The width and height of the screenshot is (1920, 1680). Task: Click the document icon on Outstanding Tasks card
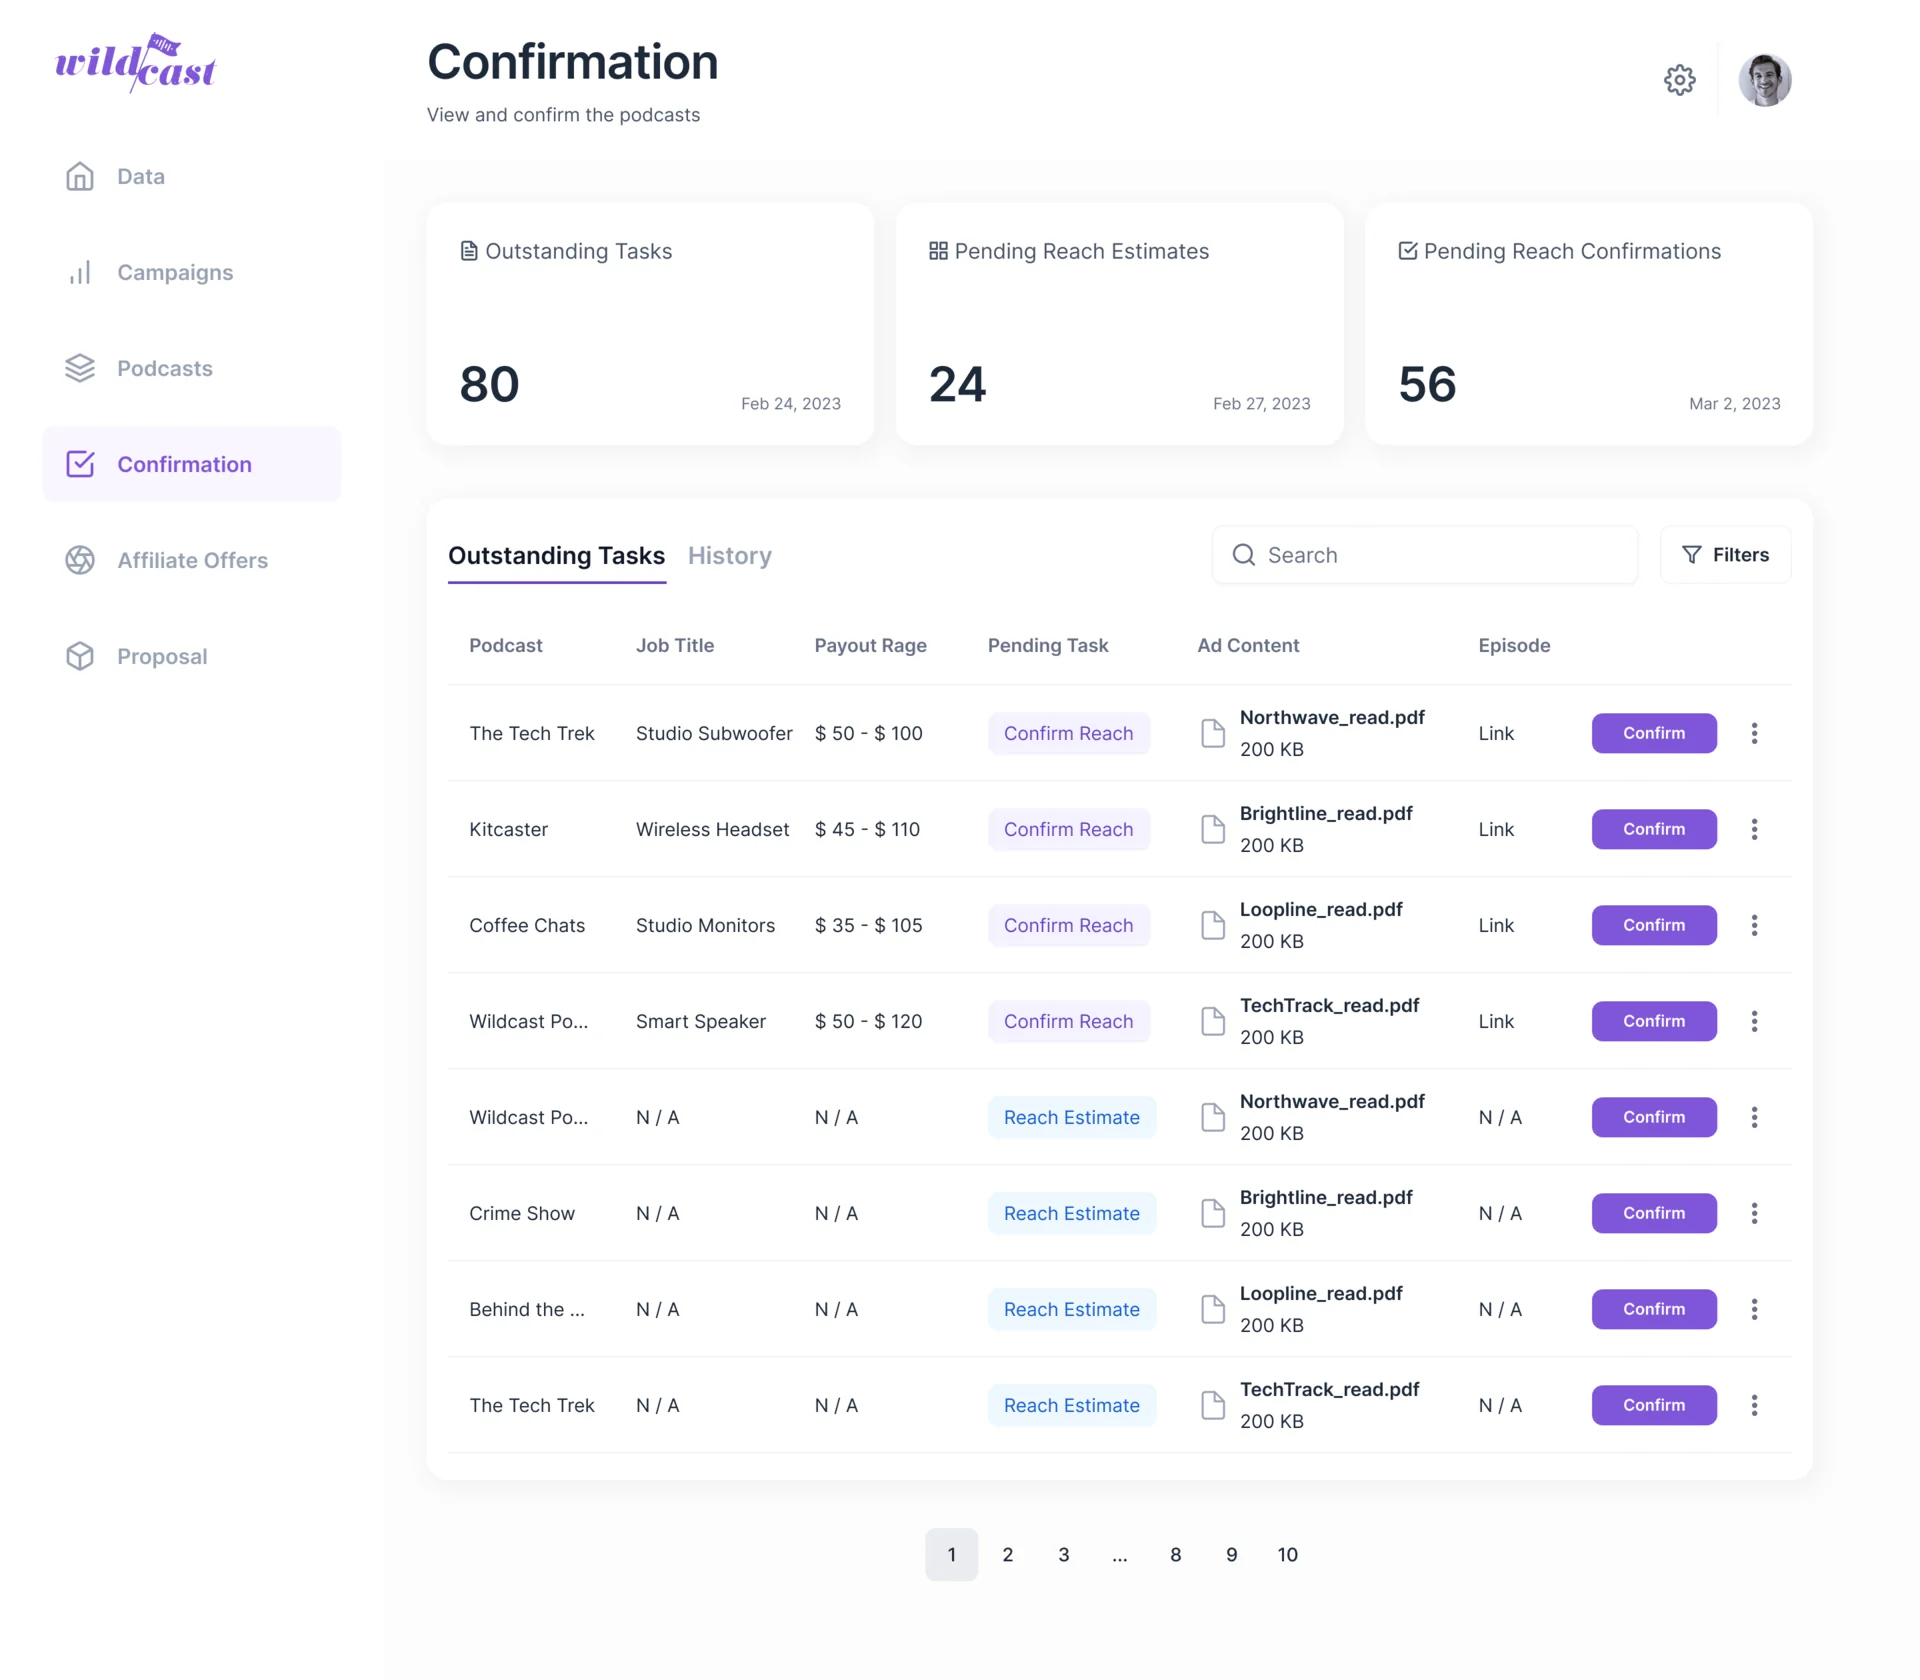(468, 251)
